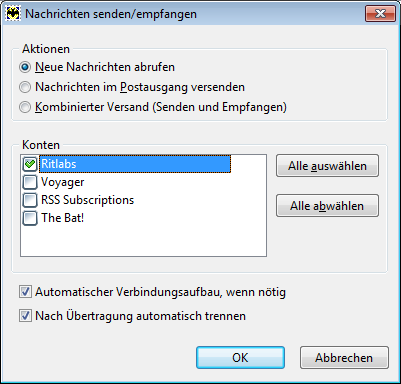Viewport: 401px width, 384px height.
Task: Click Alle abwählen button
Action: [327, 206]
